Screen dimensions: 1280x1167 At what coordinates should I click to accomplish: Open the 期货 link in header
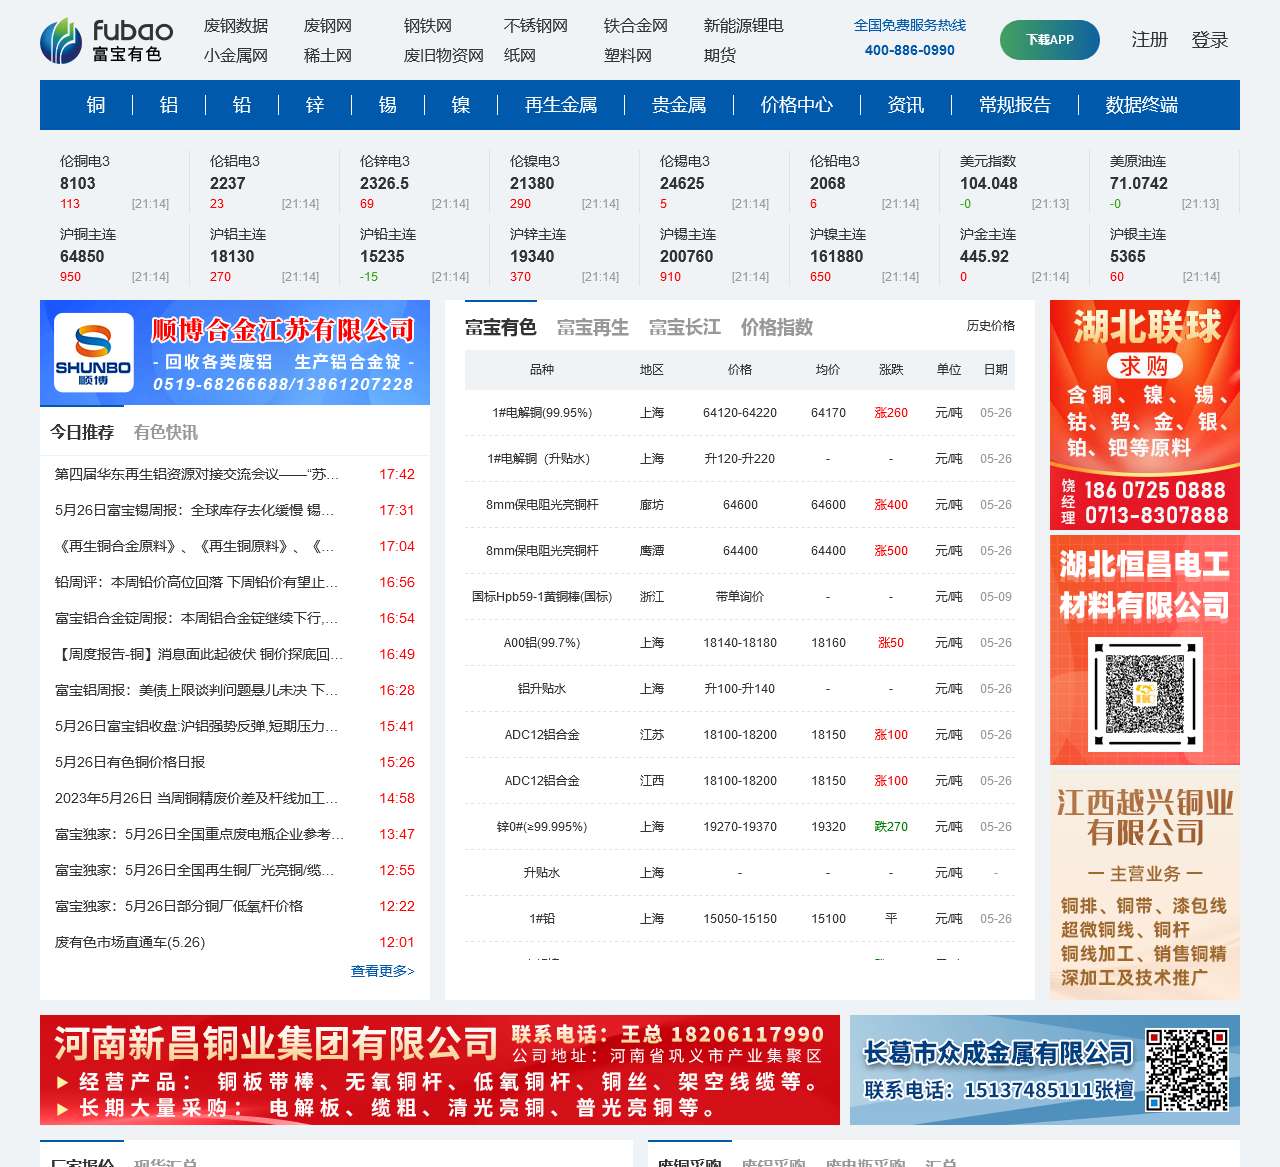click(x=720, y=55)
